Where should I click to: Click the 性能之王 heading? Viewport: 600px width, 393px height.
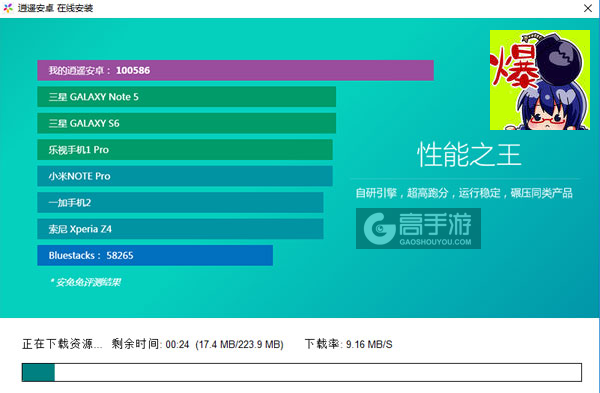(x=469, y=155)
